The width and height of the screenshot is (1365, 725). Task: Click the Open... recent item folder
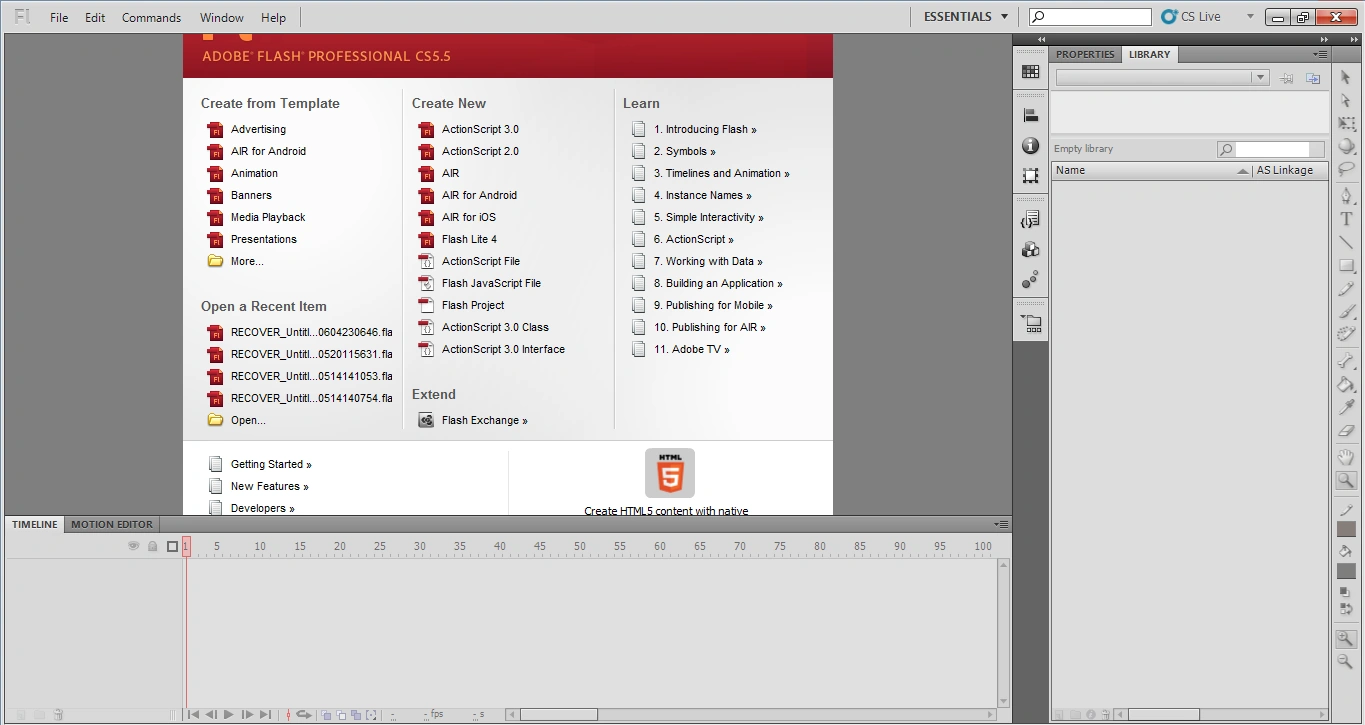(x=236, y=420)
